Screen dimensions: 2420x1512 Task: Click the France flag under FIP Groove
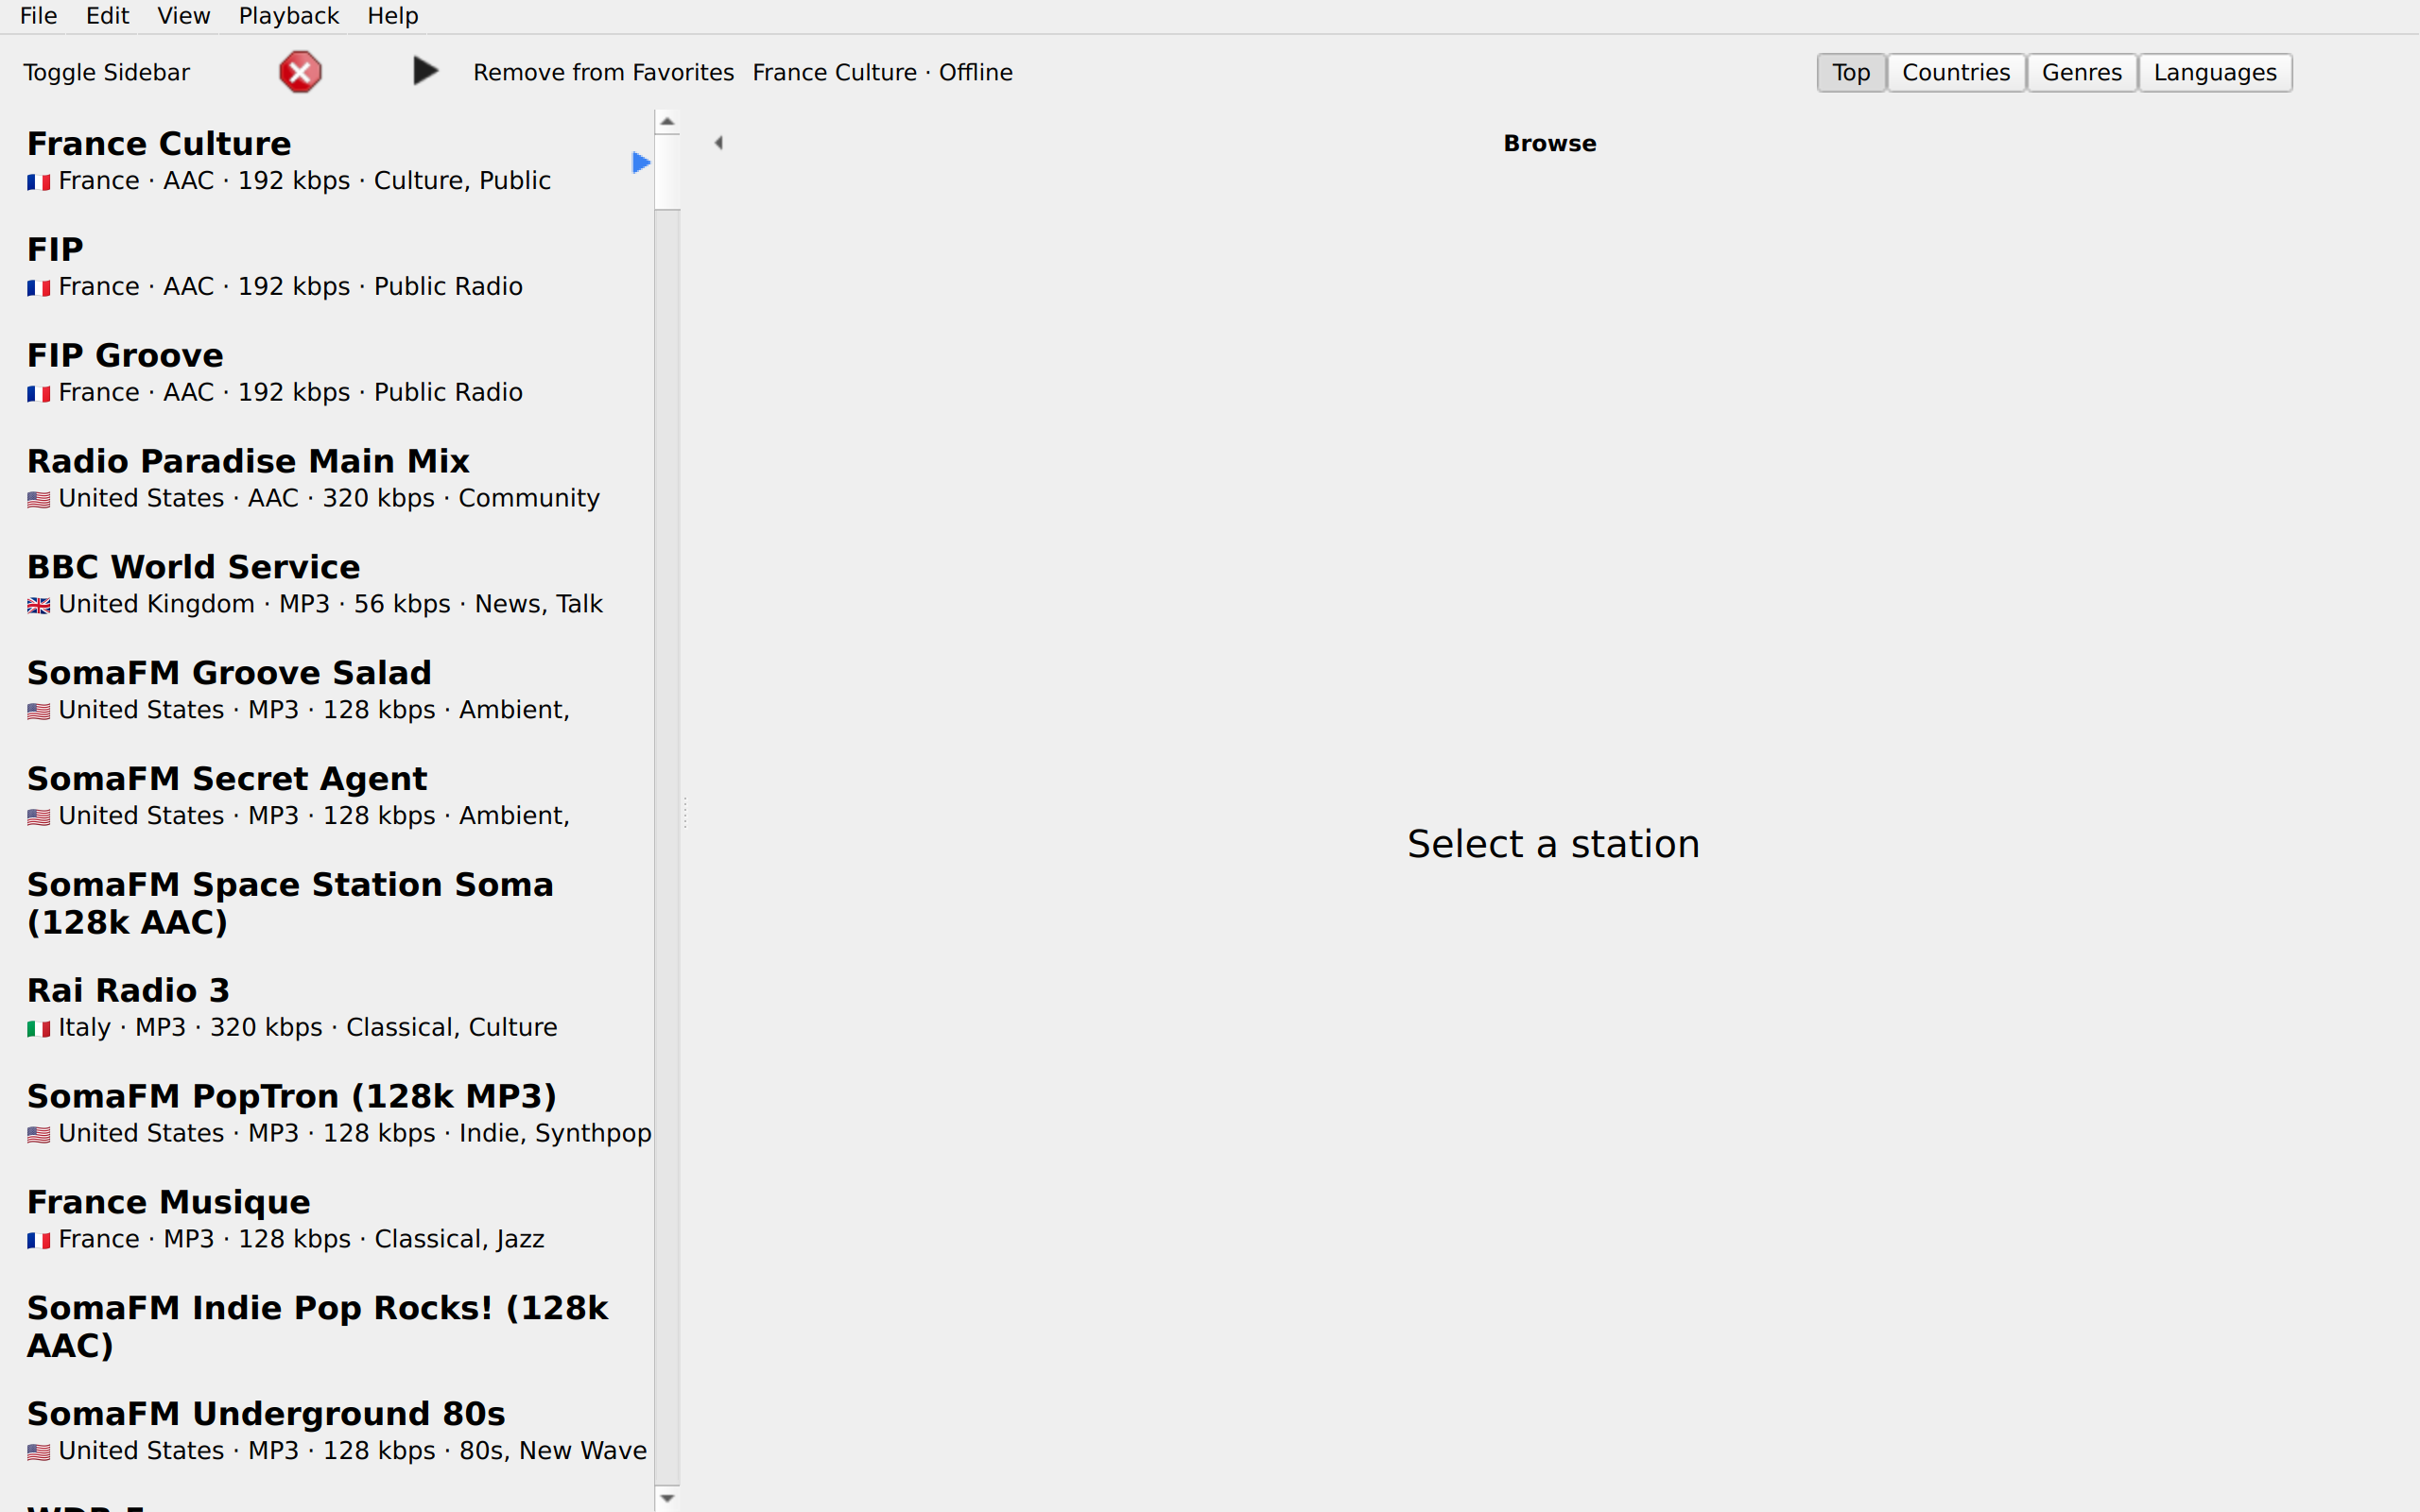tap(38, 394)
